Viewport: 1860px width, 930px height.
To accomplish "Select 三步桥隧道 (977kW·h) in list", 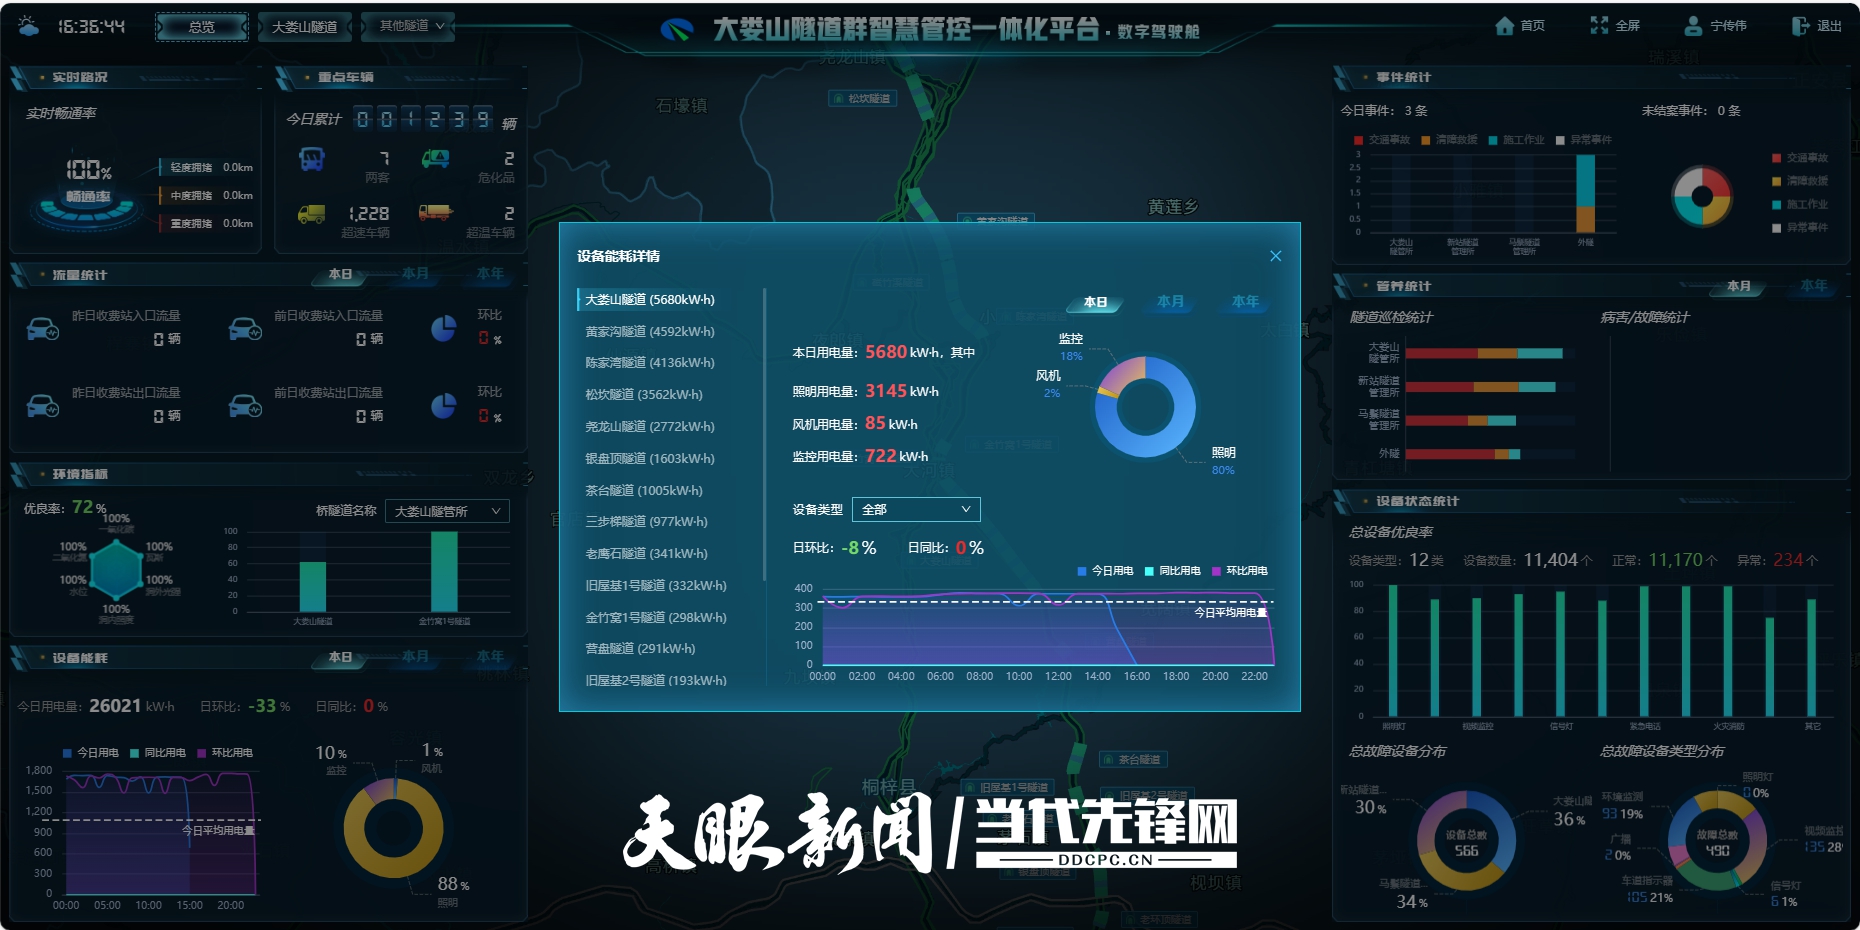I will click(646, 522).
